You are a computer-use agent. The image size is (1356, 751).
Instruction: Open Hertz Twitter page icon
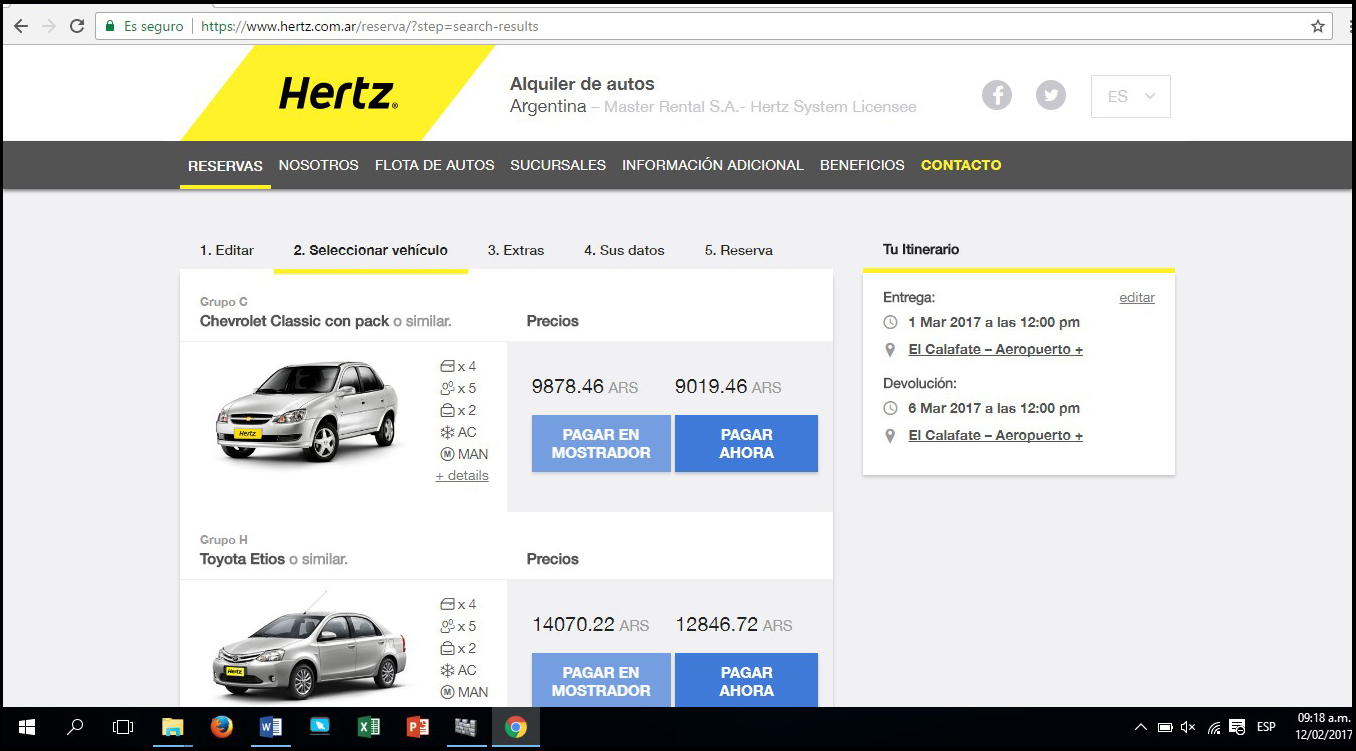tap(1050, 96)
